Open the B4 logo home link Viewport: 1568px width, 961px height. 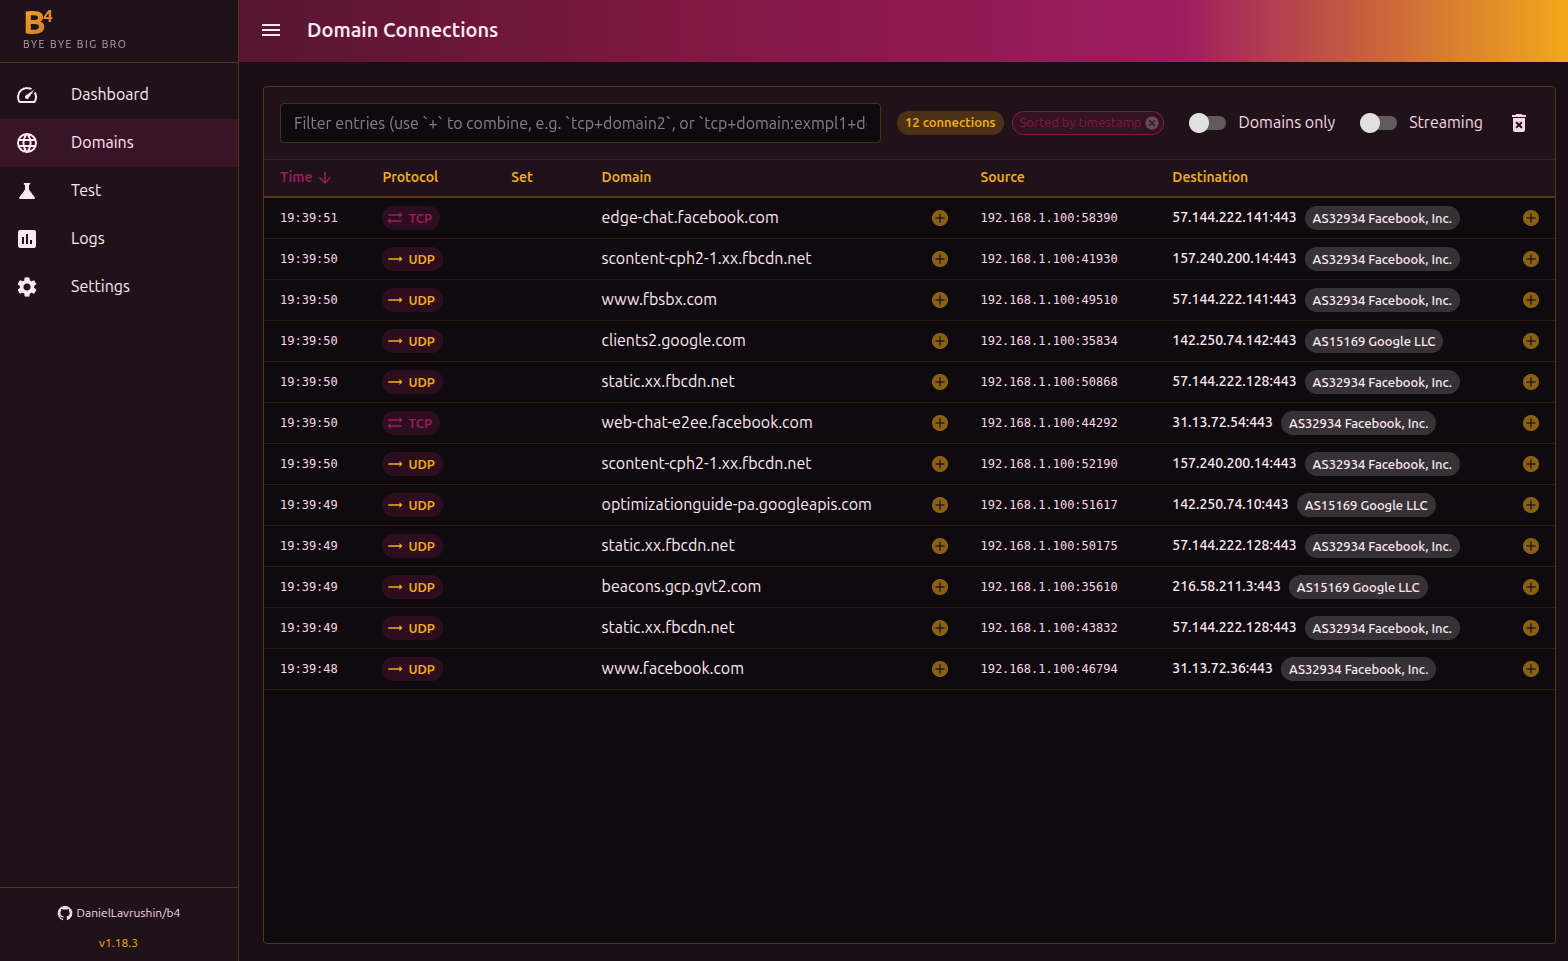pyautogui.click(x=40, y=24)
